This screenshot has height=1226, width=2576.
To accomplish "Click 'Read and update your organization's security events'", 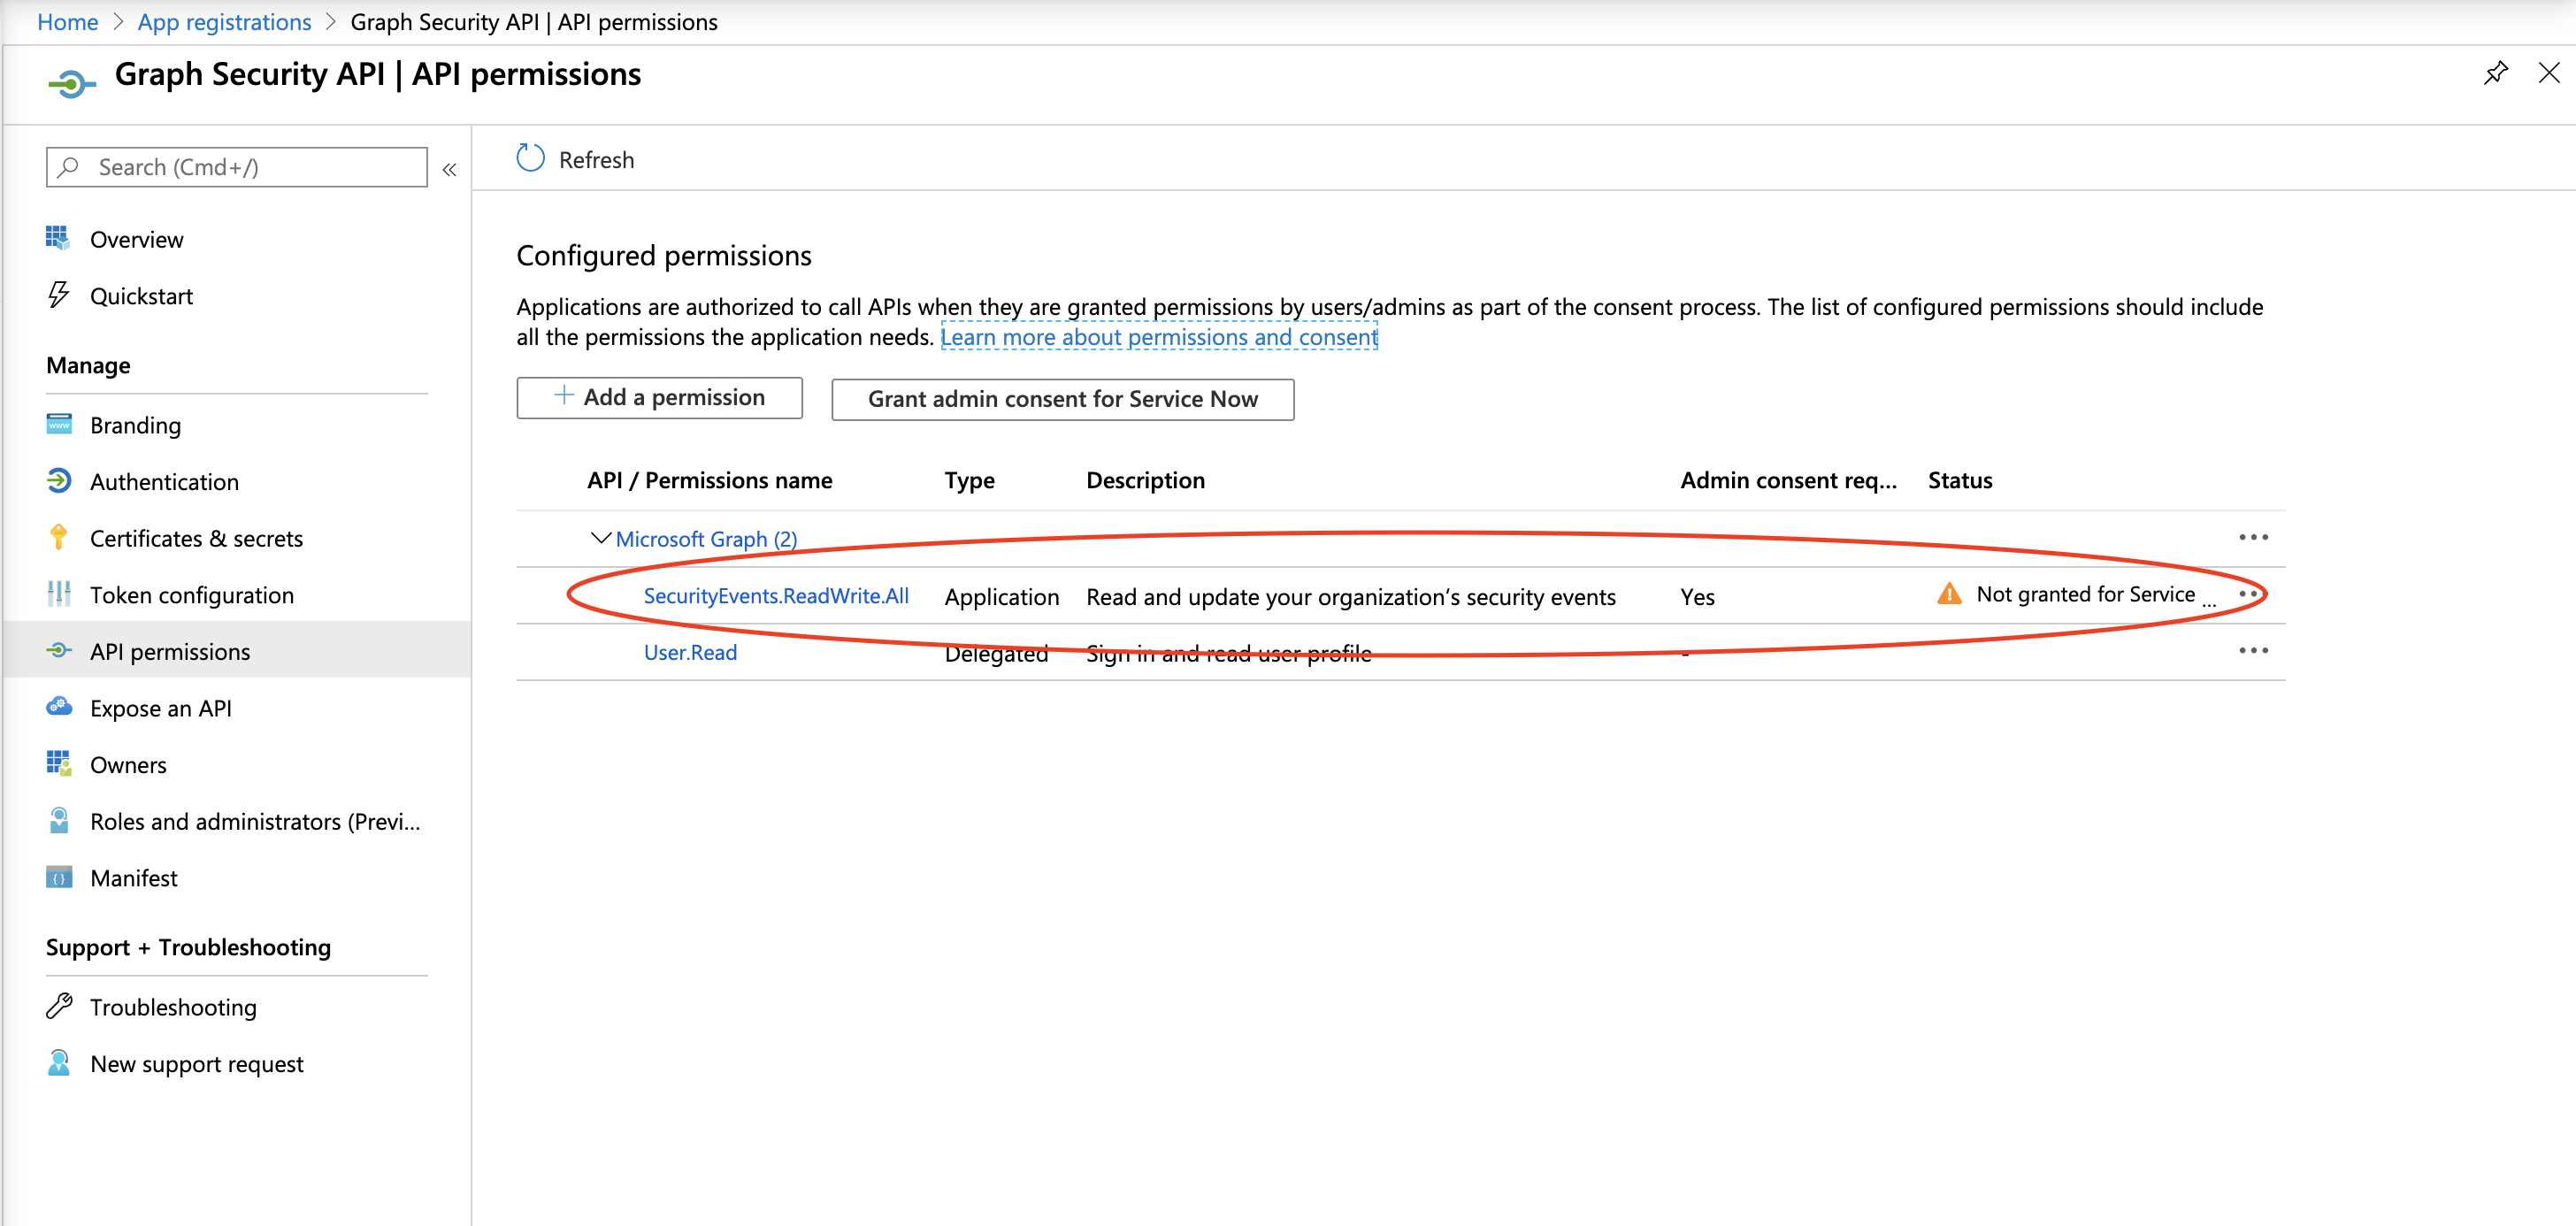I will (1351, 597).
